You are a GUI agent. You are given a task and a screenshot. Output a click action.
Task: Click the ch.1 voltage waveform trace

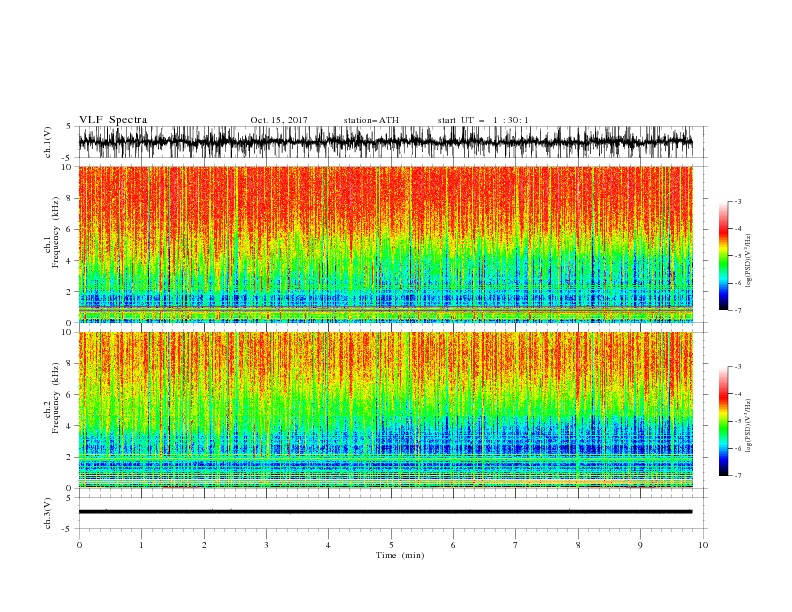point(385,142)
